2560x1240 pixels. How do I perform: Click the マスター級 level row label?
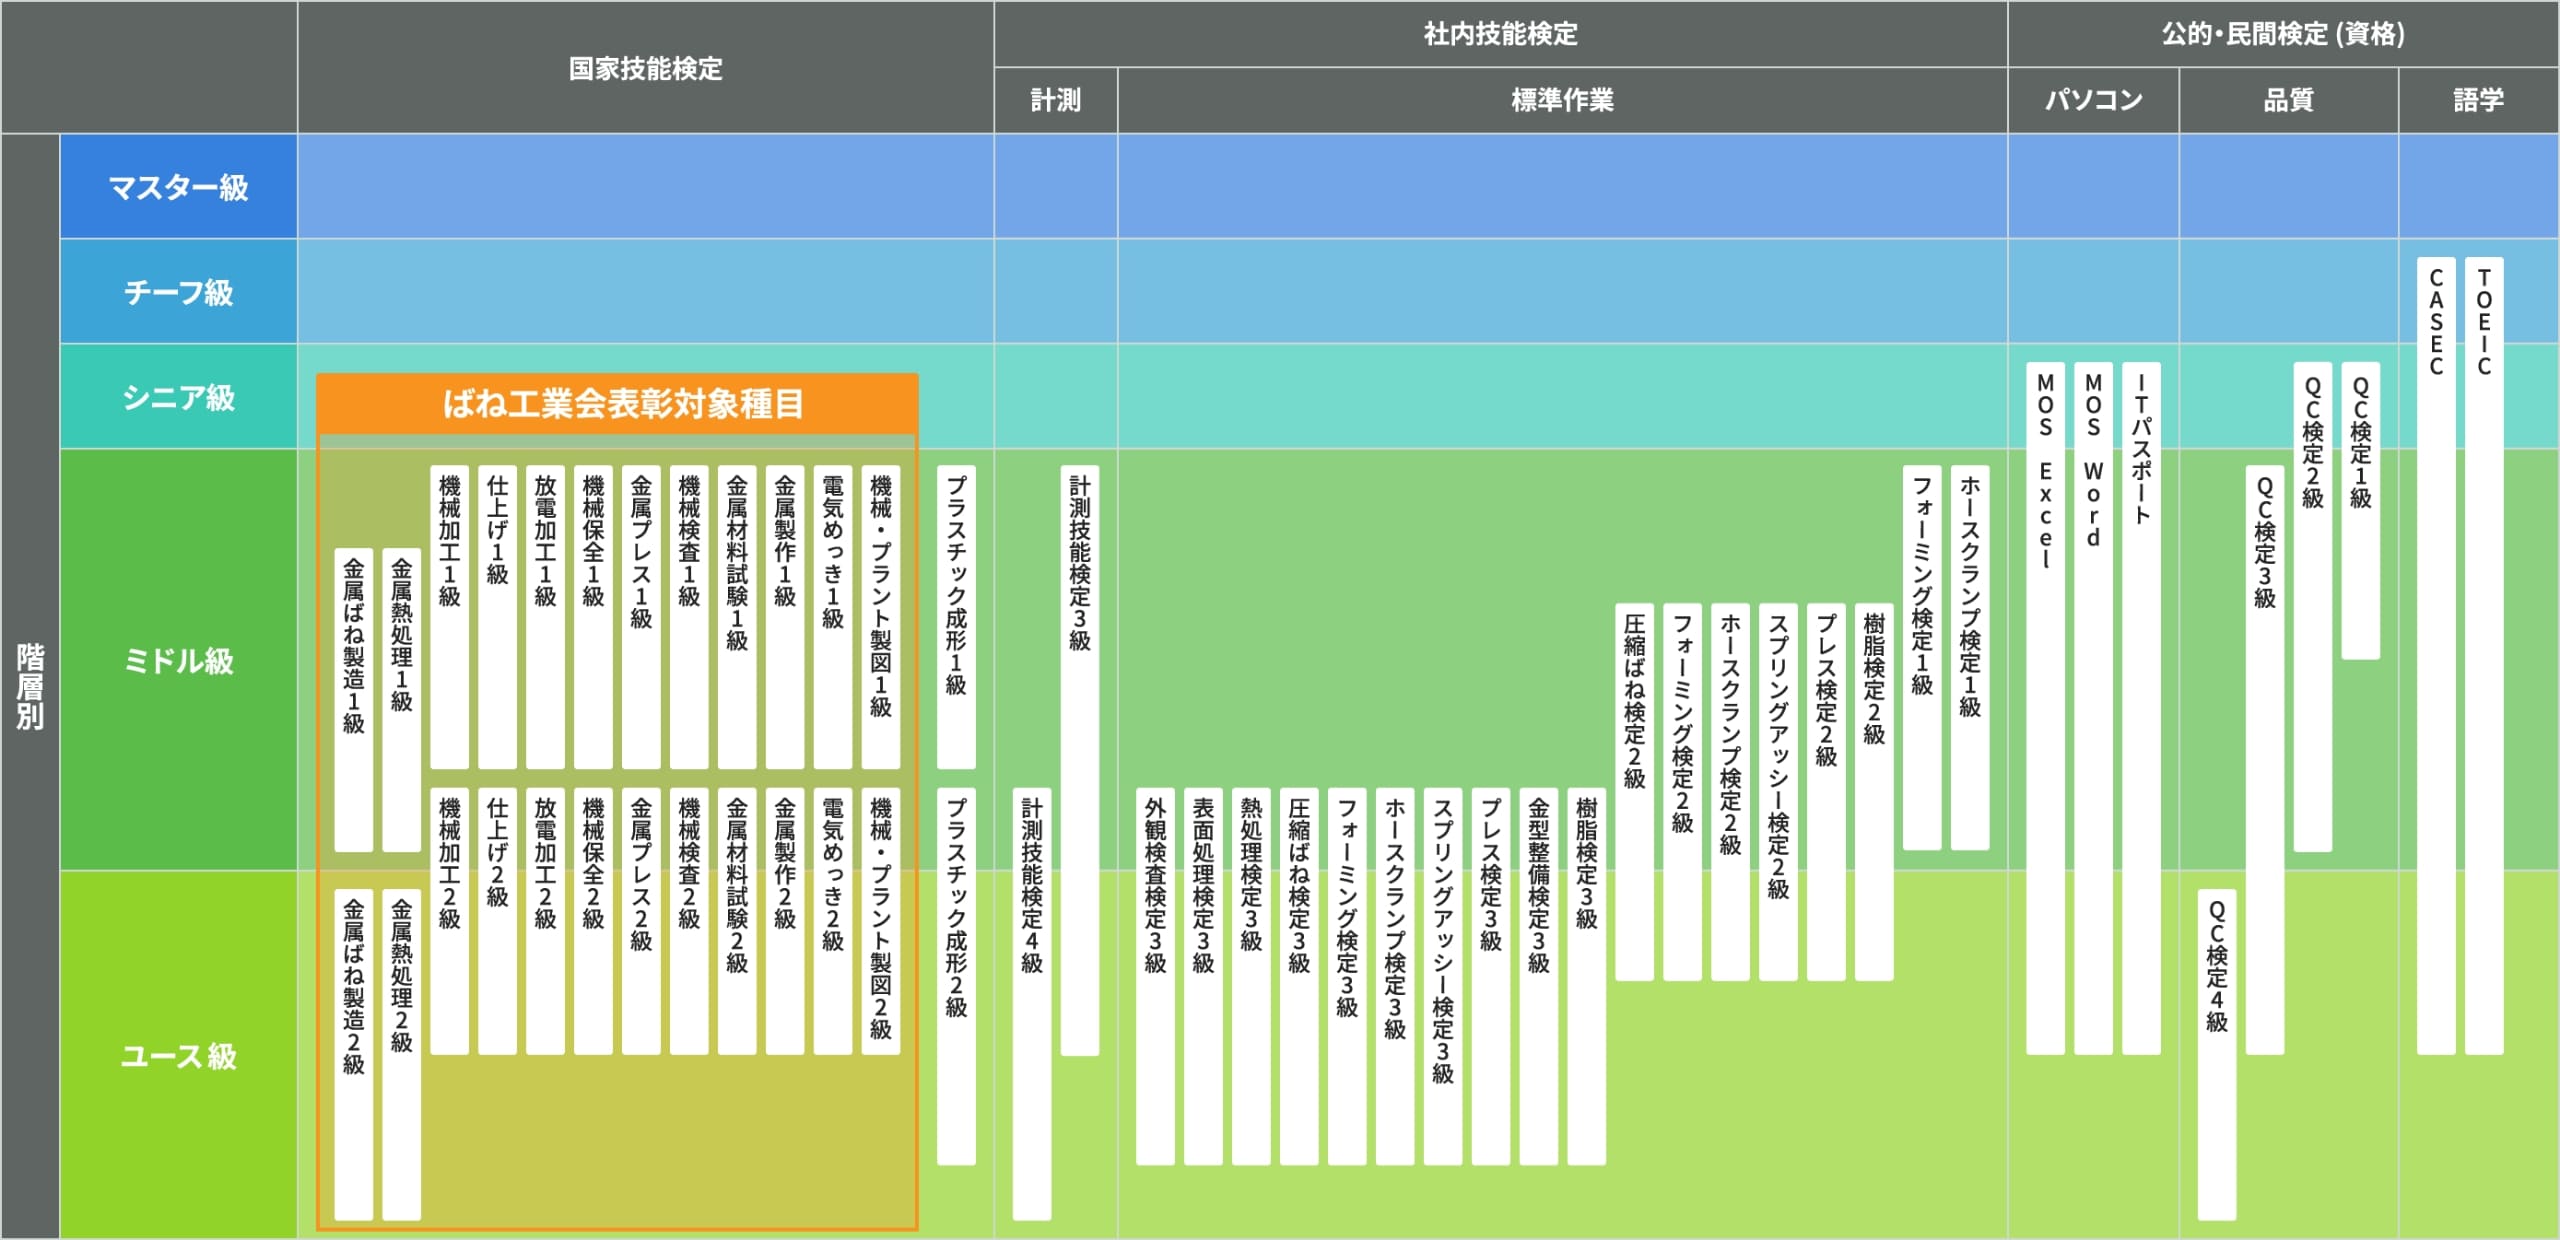tap(178, 187)
